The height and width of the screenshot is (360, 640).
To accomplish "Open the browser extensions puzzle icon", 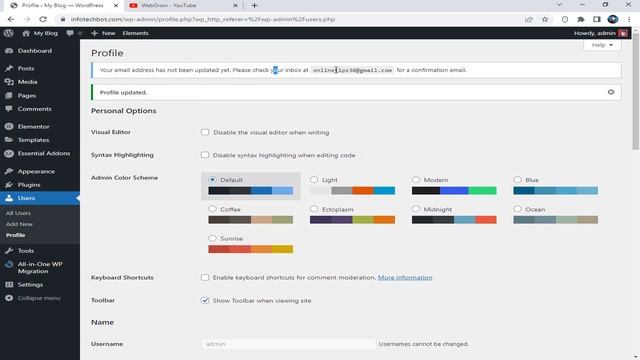I will 581,19.
